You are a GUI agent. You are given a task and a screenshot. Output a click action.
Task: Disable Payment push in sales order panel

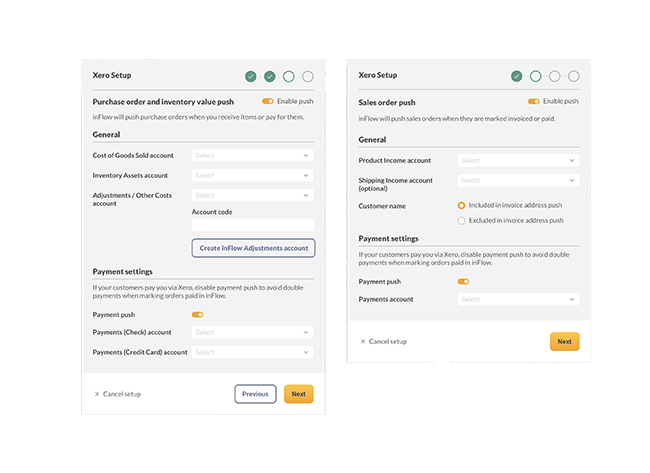[463, 281]
